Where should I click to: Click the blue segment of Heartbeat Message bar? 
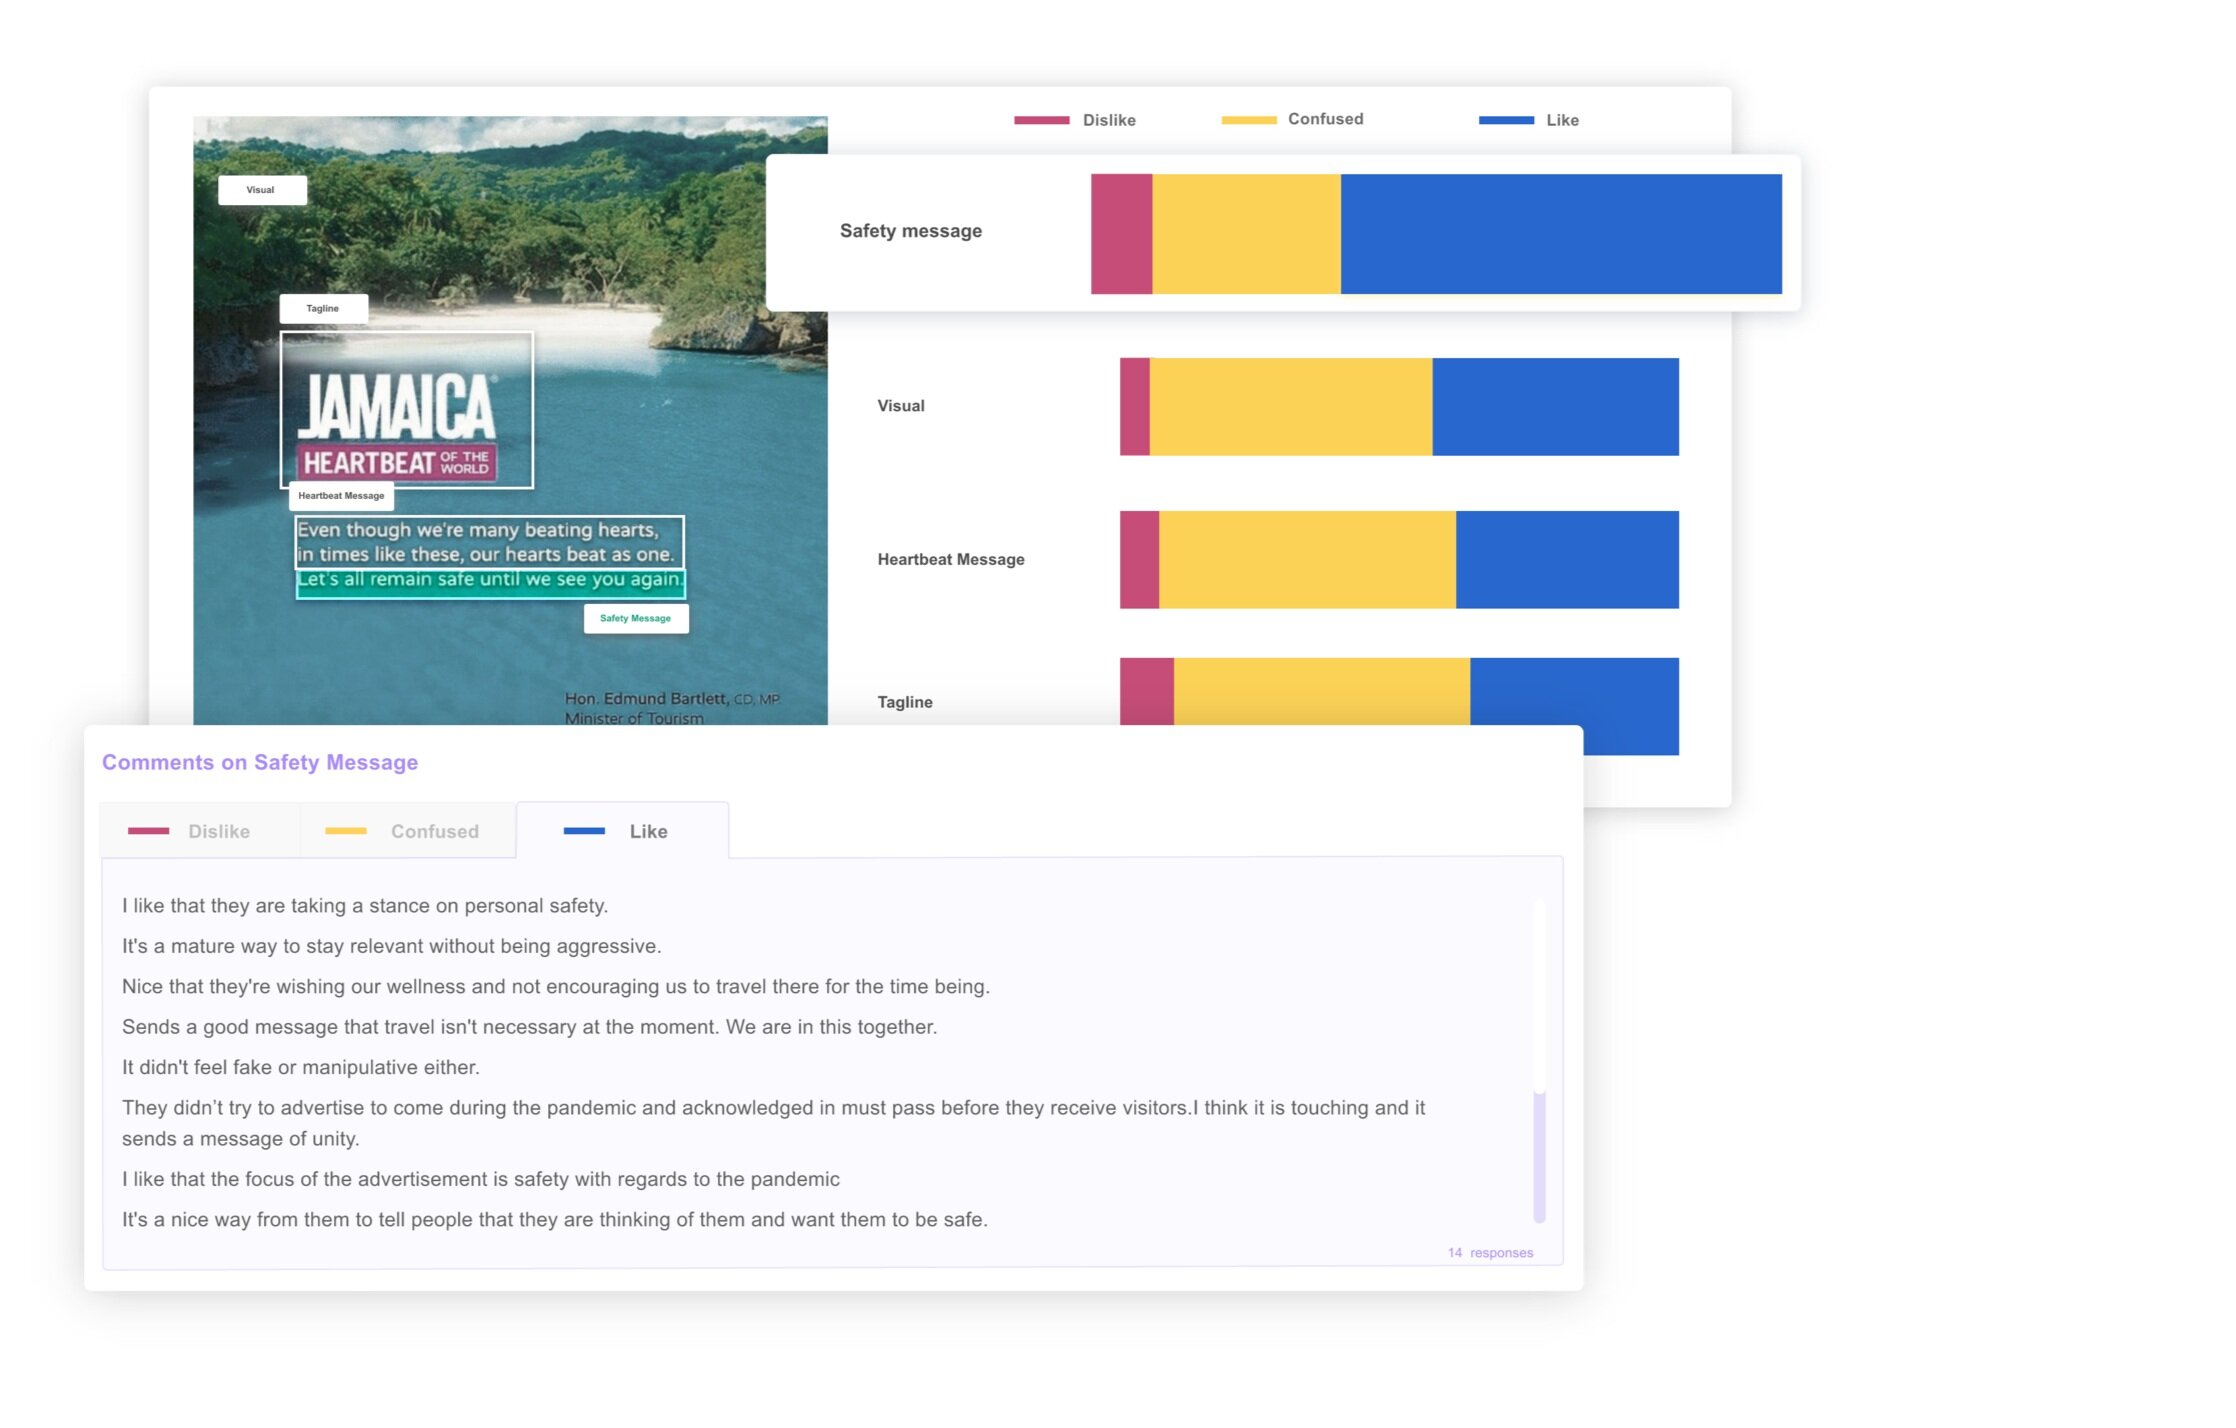click(1567, 560)
